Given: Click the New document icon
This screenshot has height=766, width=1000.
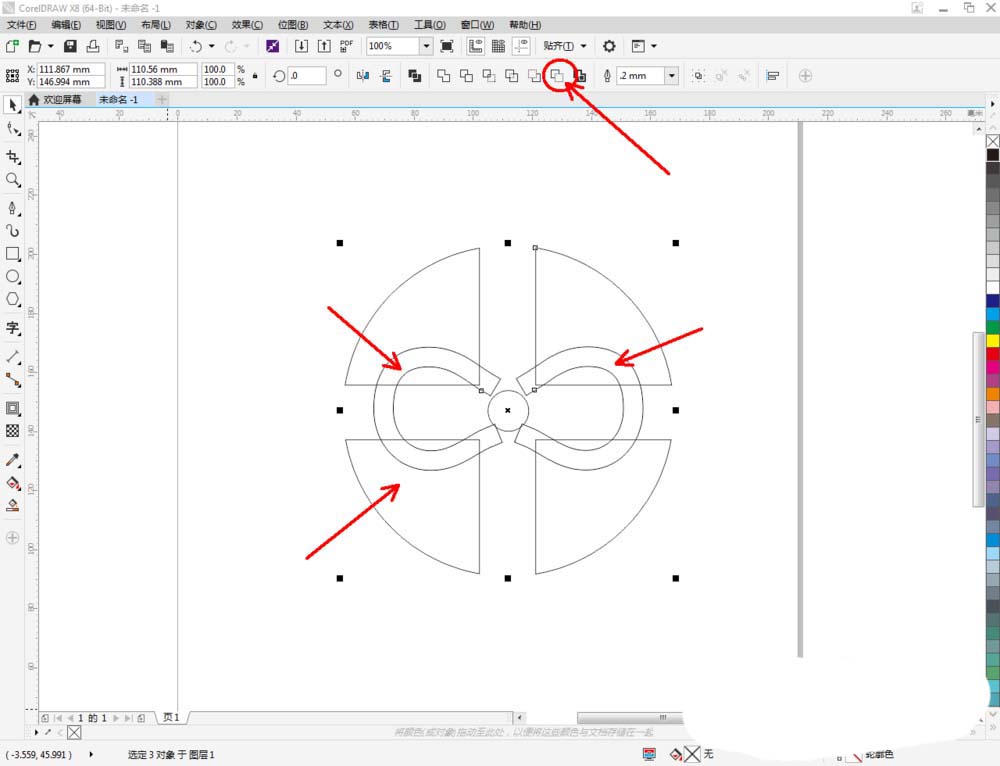Looking at the screenshot, I should [12, 46].
